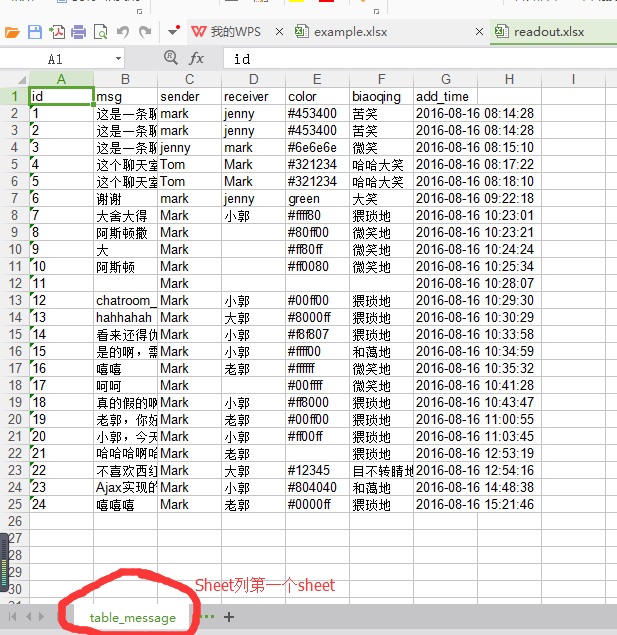The image size is (617, 635).
Task: Close the 我的WPS tab
Action: tap(279, 32)
